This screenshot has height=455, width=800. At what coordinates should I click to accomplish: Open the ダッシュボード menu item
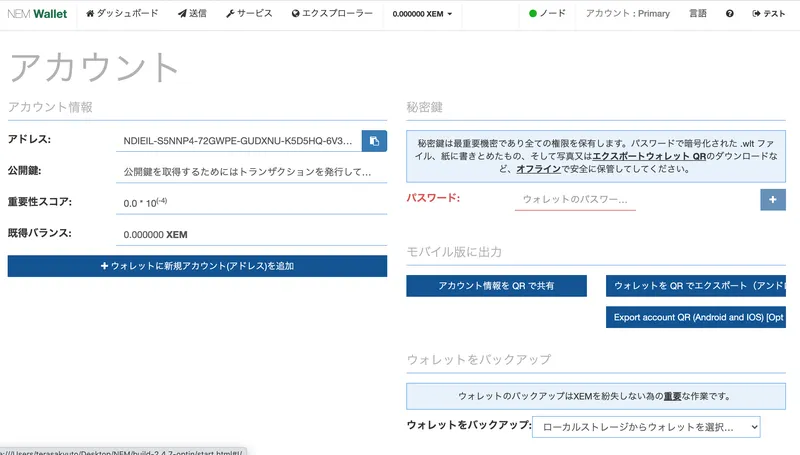click(122, 13)
